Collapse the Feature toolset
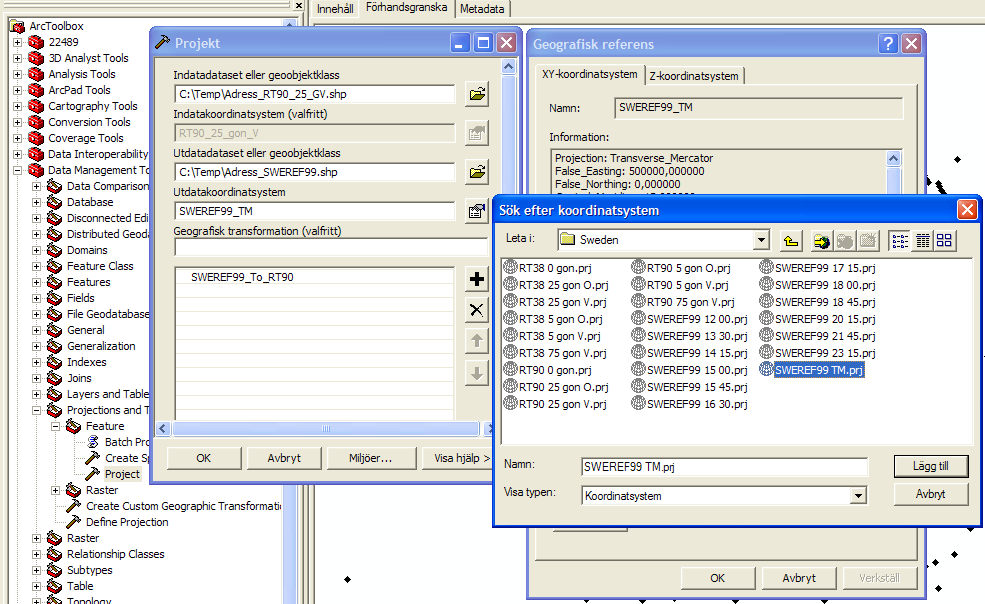Image resolution: width=985 pixels, height=604 pixels. [x=55, y=426]
